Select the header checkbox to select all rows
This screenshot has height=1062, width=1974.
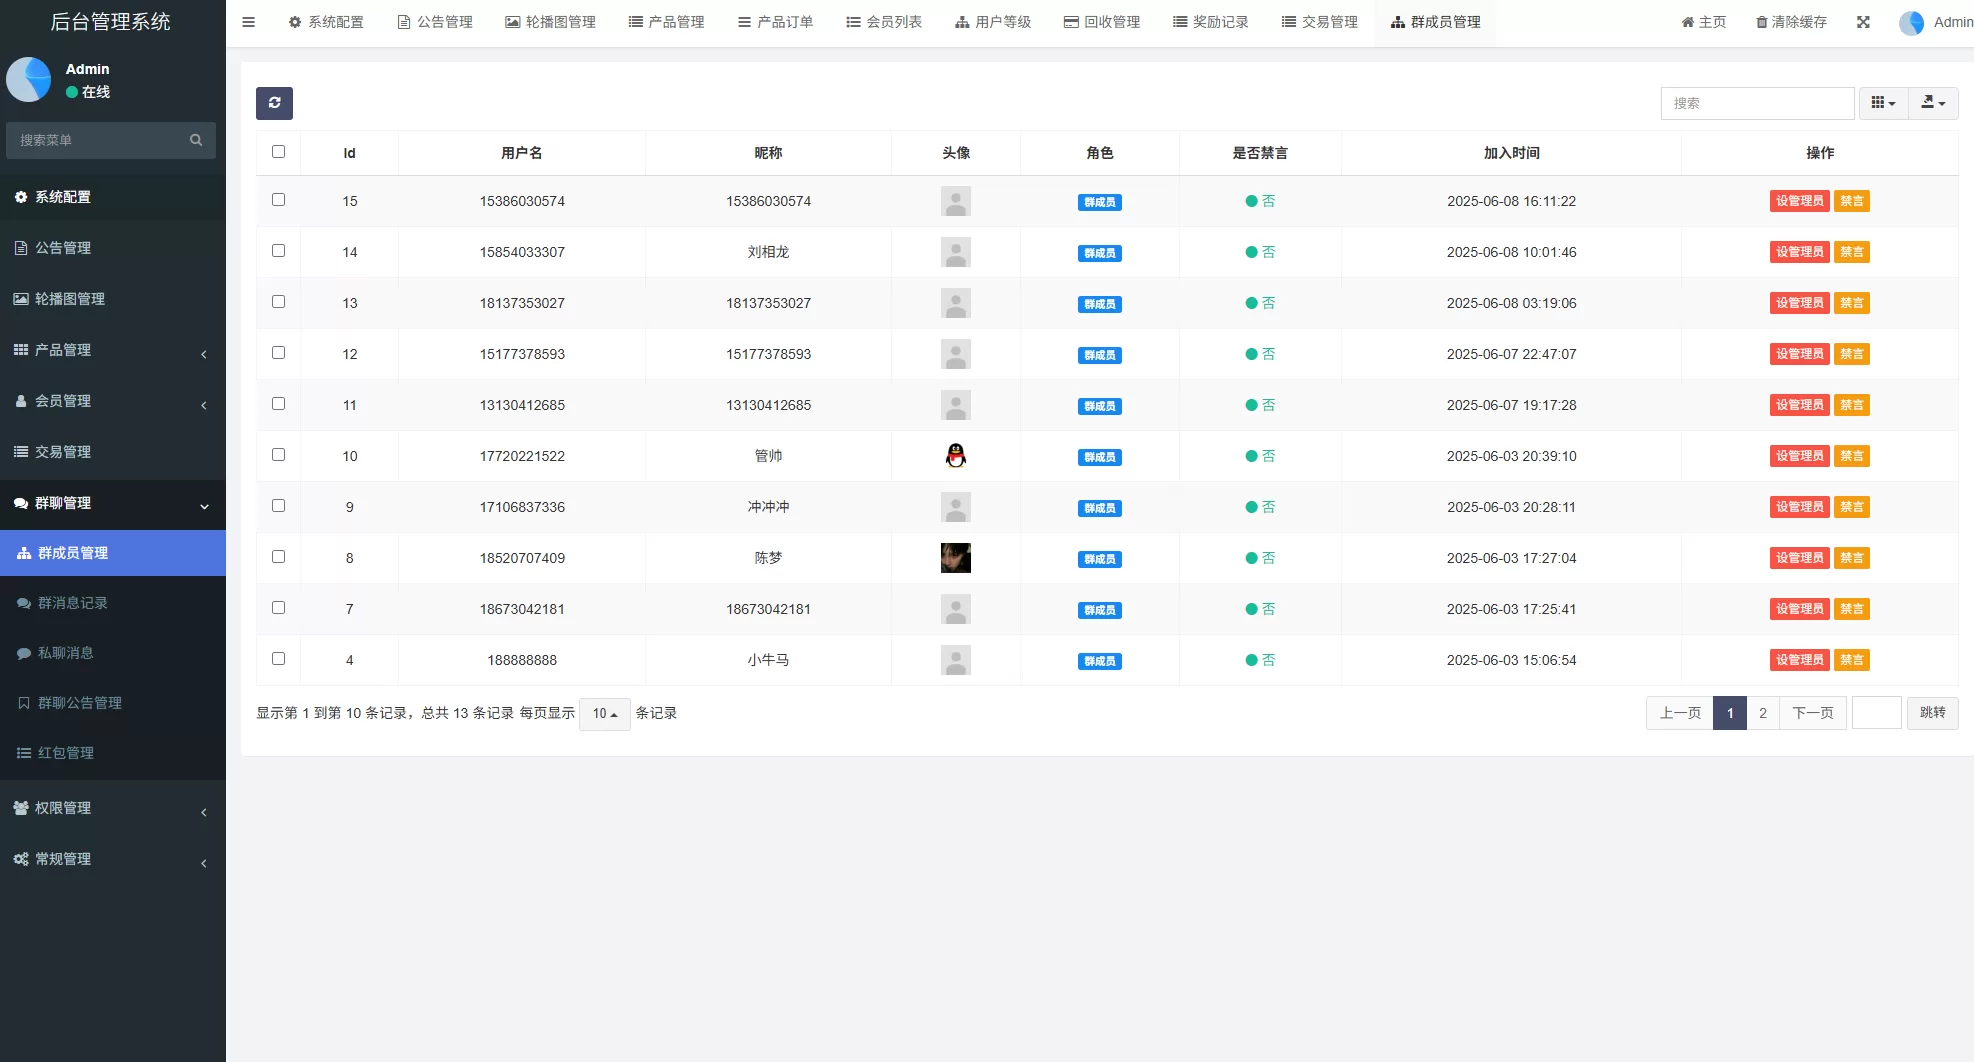pyautogui.click(x=278, y=151)
